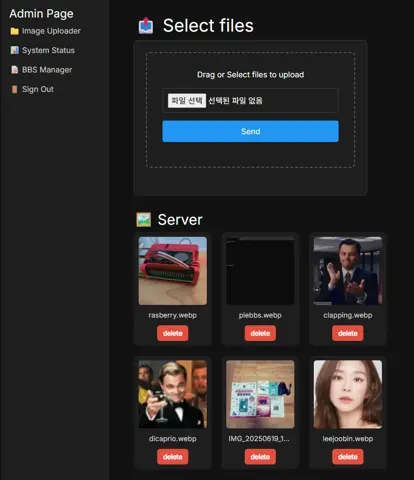Open the clapping.webp thumbnail
Image resolution: width=414 pixels, height=480 pixels.
click(348, 271)
